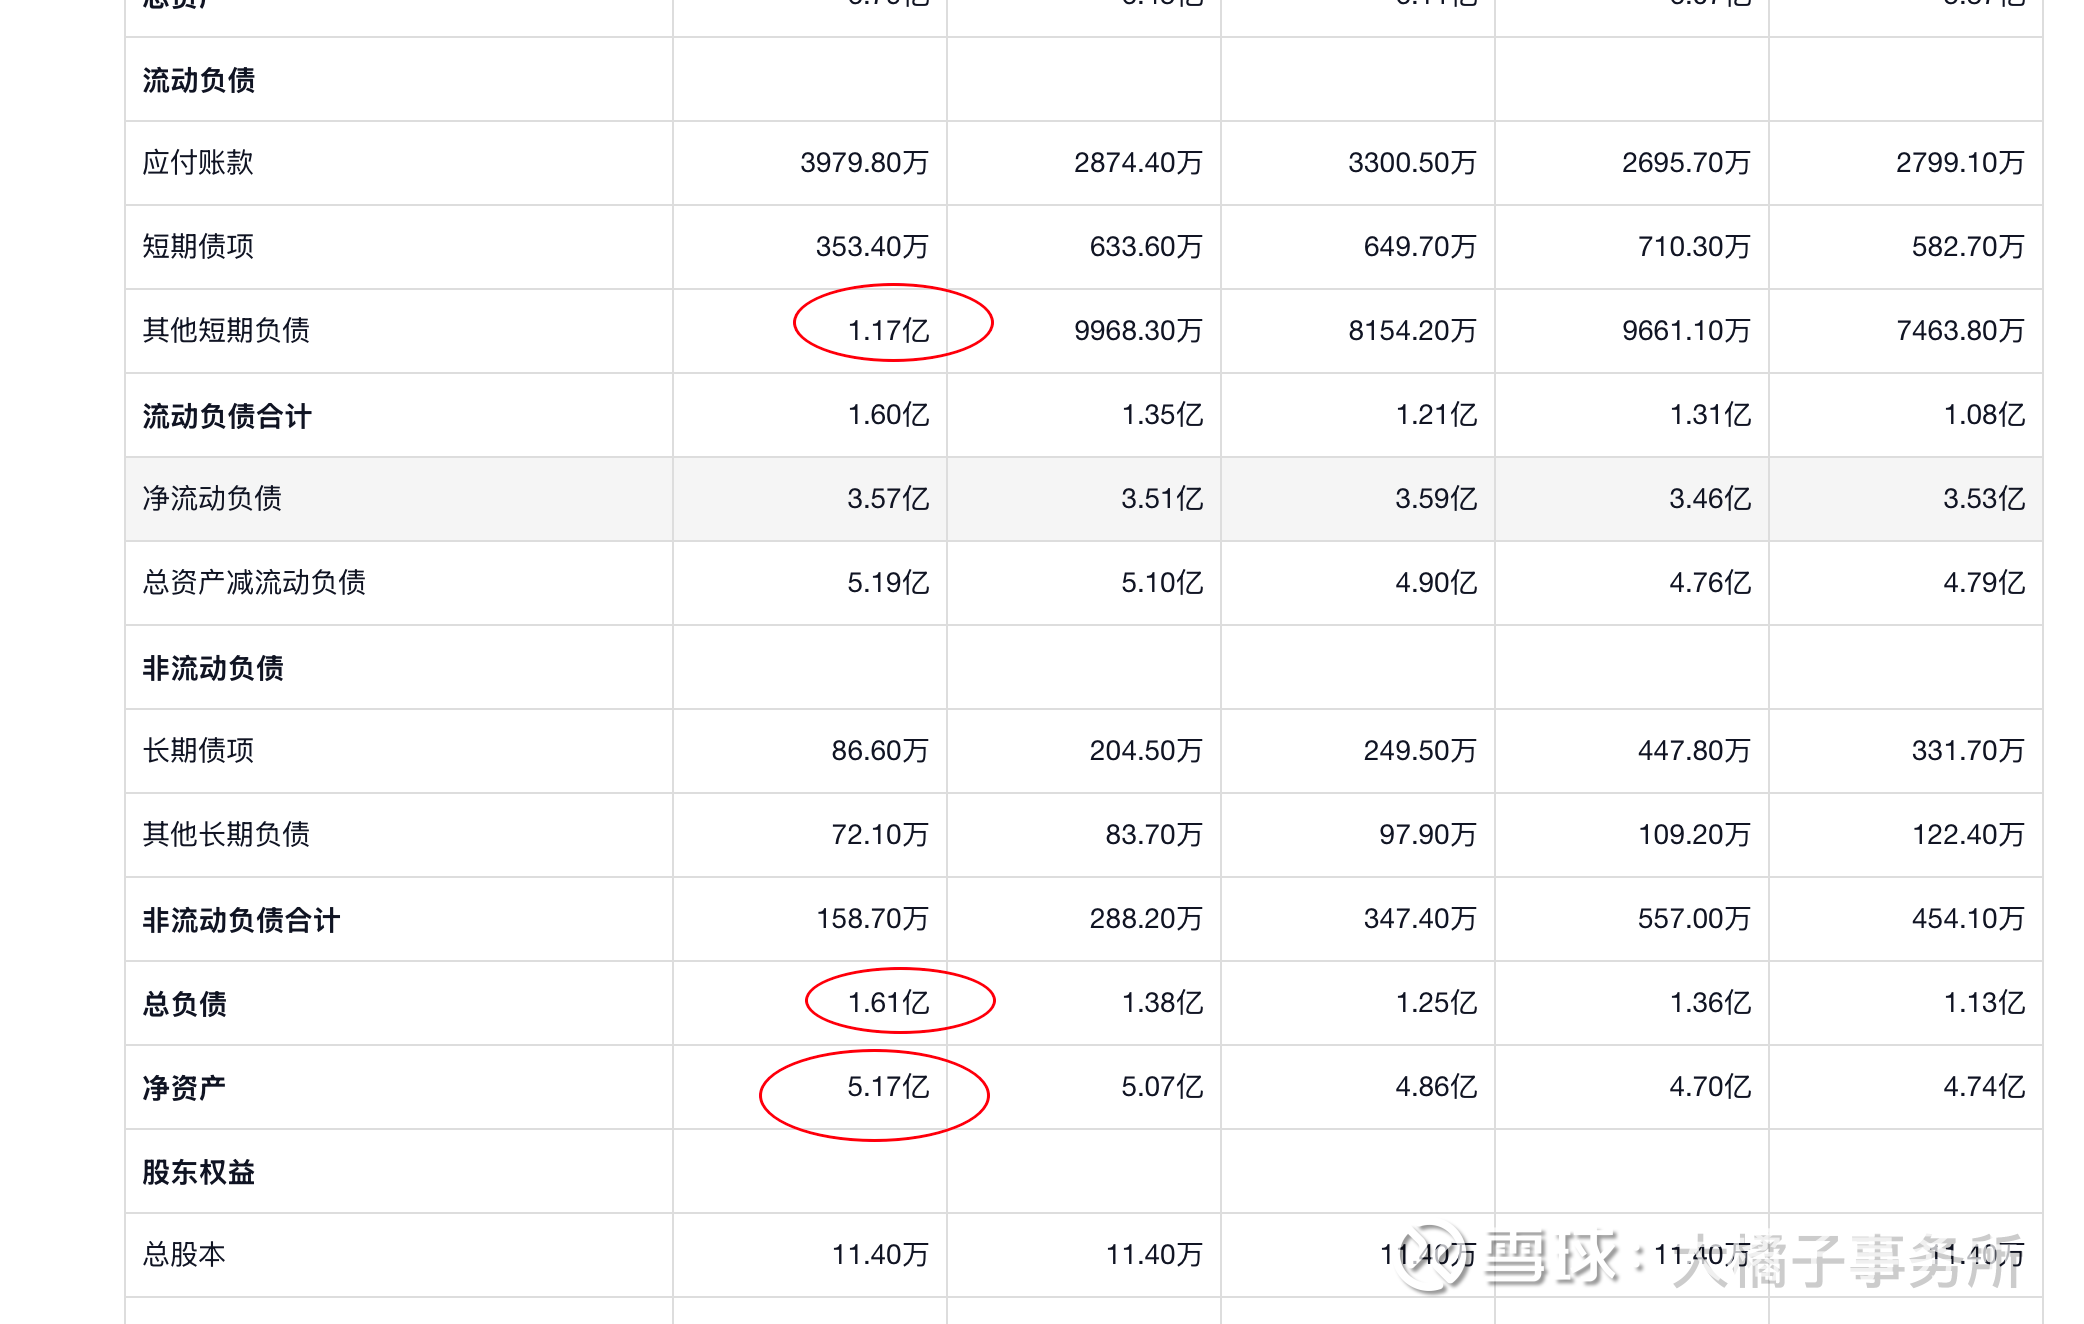Click the 3979.80万 accounts payable value
Viewport: 2084px width, 1324px height.
864,163
